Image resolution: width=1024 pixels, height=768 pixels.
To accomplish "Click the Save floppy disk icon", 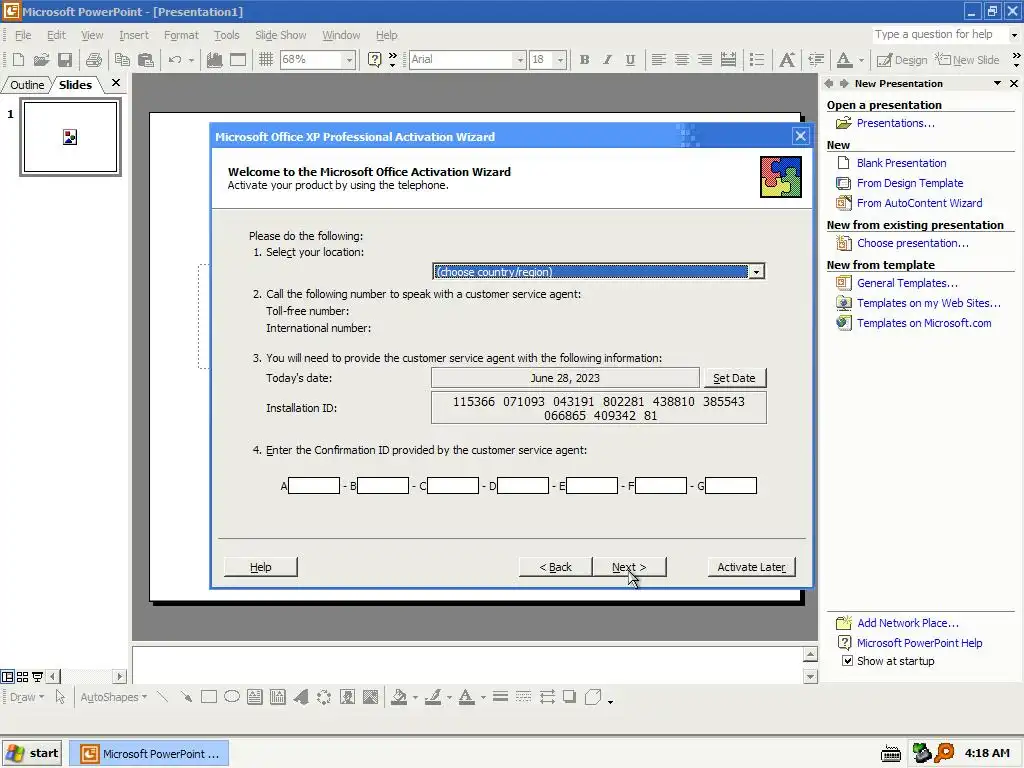I will click(65, 59).
